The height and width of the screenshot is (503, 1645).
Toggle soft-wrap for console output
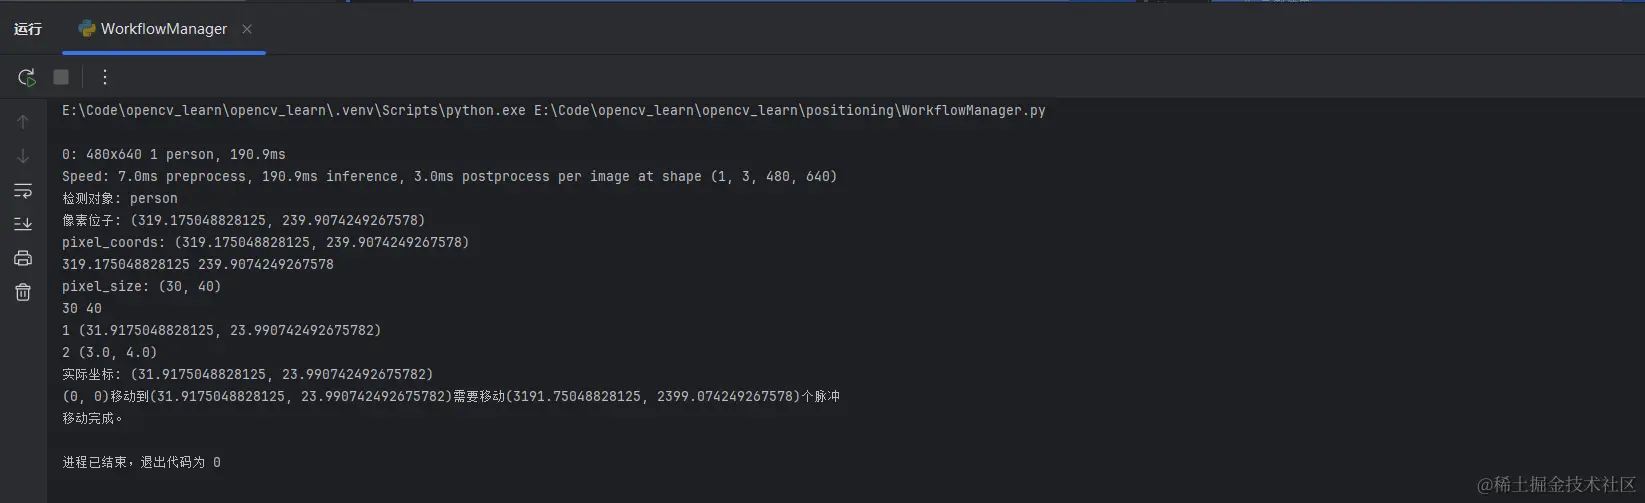(23, 190)
